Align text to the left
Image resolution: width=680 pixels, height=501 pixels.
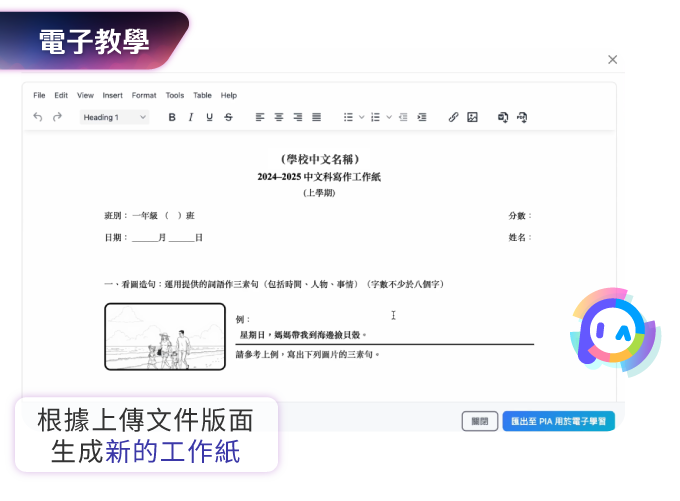(260, 117)
